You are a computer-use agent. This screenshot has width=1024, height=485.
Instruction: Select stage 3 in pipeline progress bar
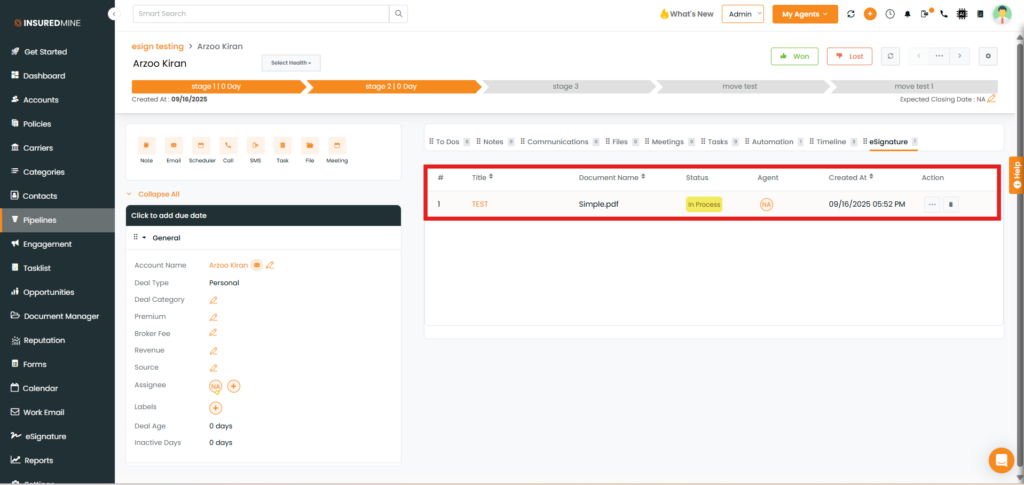(565, 87)
